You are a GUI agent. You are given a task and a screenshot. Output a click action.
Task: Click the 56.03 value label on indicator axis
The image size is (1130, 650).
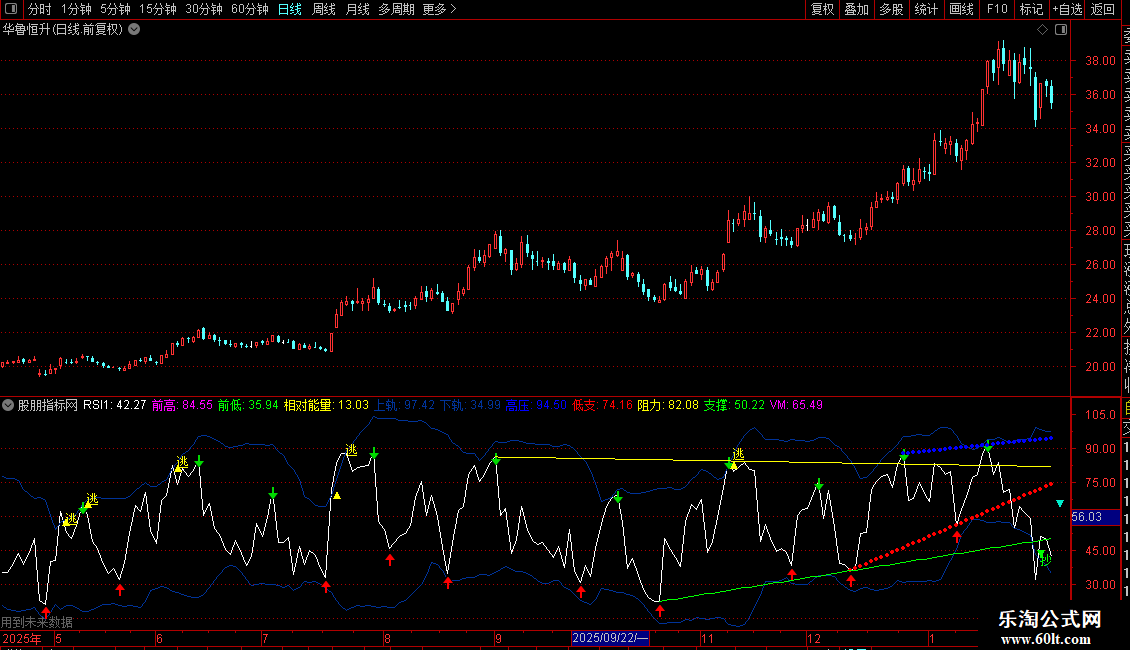tap(1086, 517)
